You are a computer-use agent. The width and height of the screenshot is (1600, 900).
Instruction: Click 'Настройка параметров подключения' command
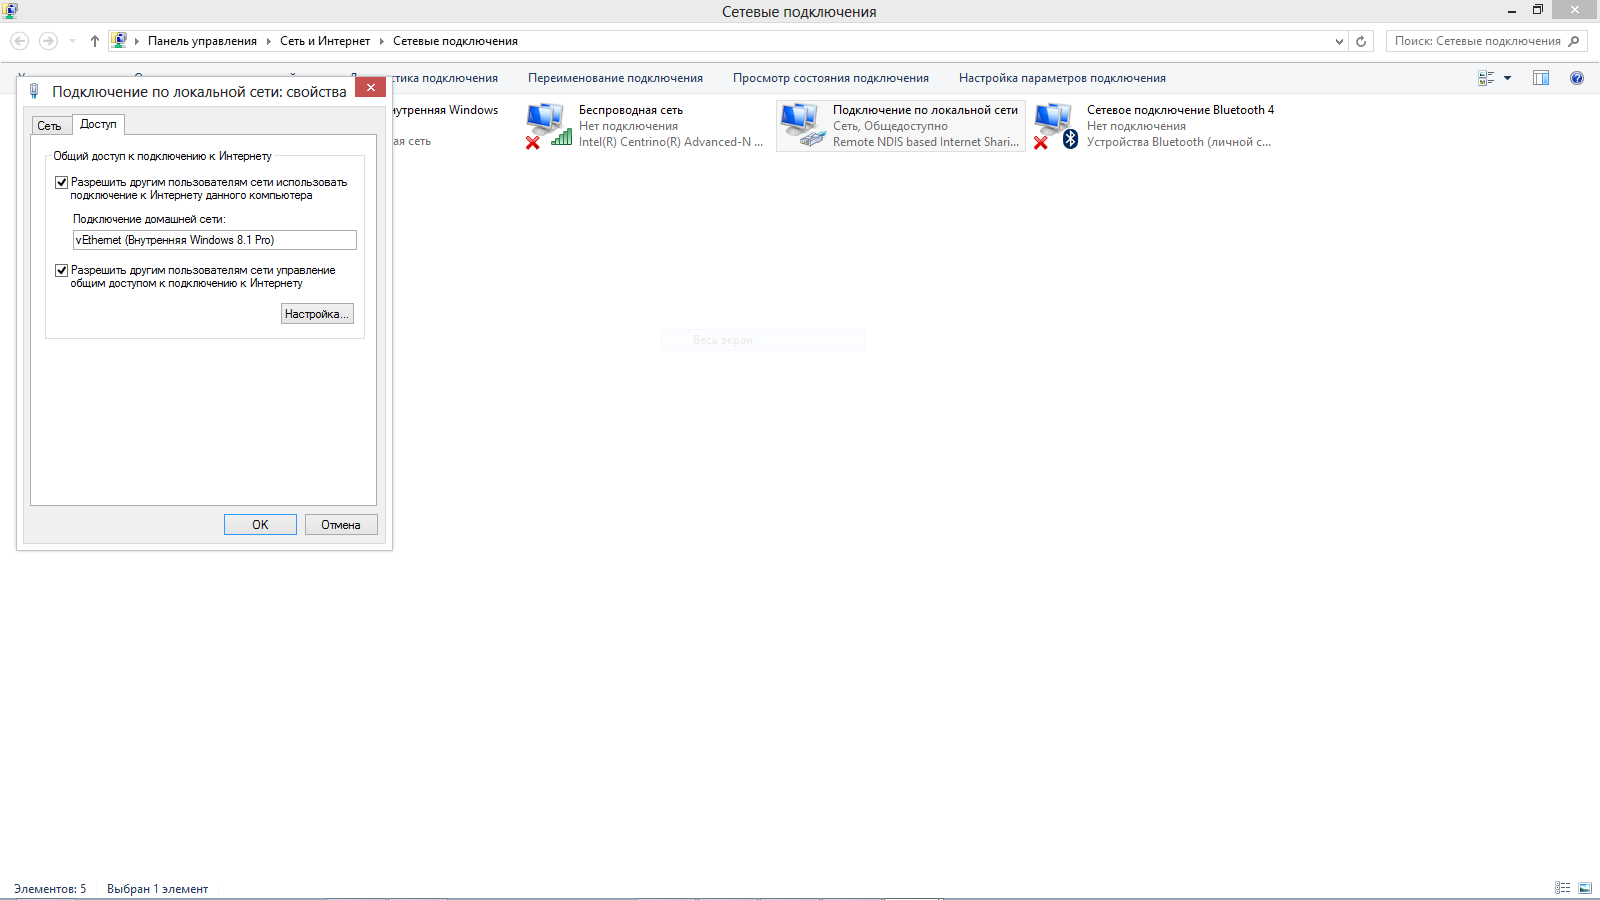(x=1062, y=78)
